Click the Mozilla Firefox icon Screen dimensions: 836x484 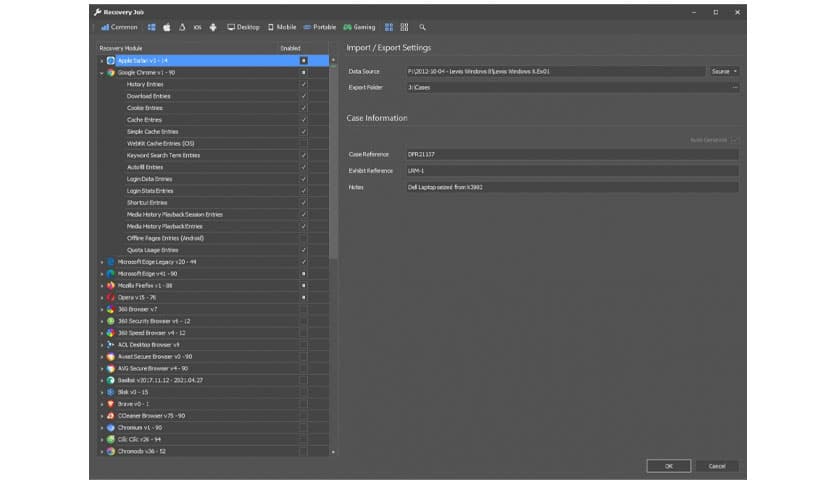tap(111, 286)
